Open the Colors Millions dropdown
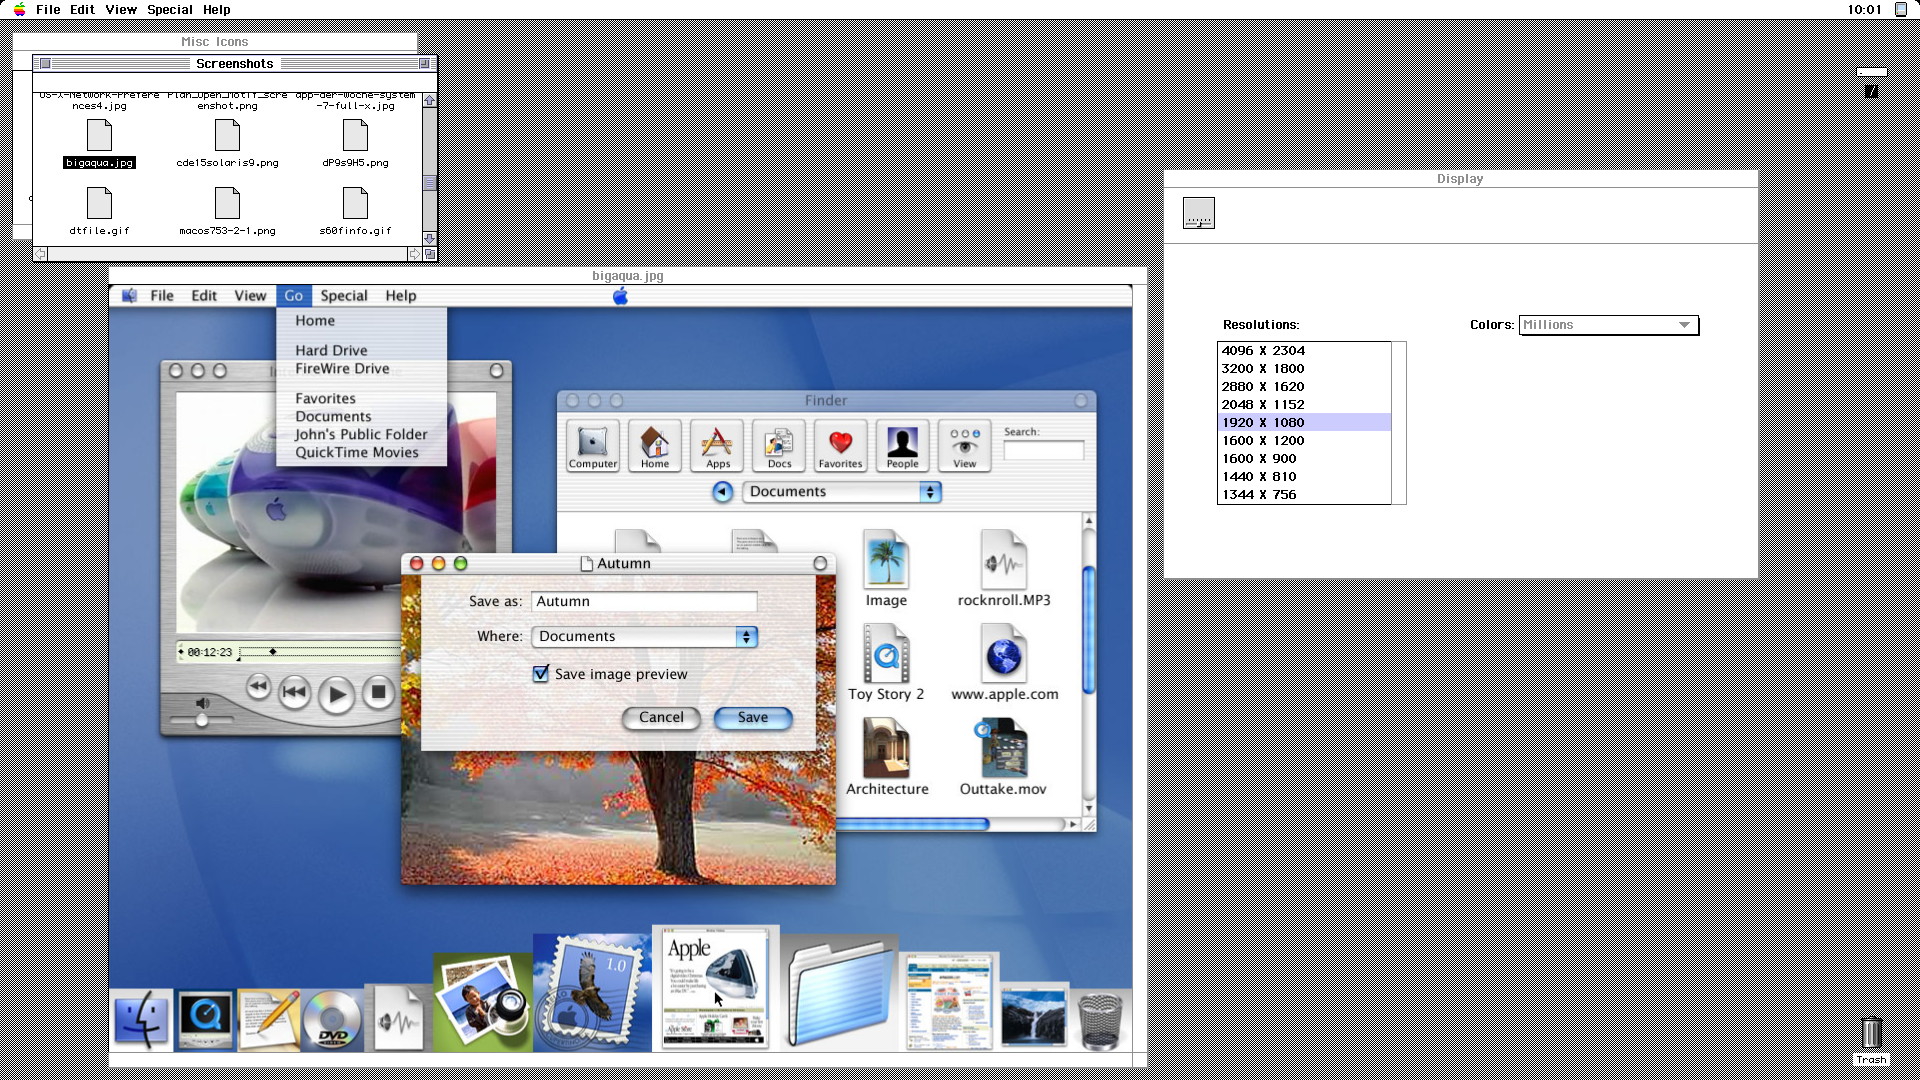Viewport: 1920px width, 1080px height. [1608, 325]
